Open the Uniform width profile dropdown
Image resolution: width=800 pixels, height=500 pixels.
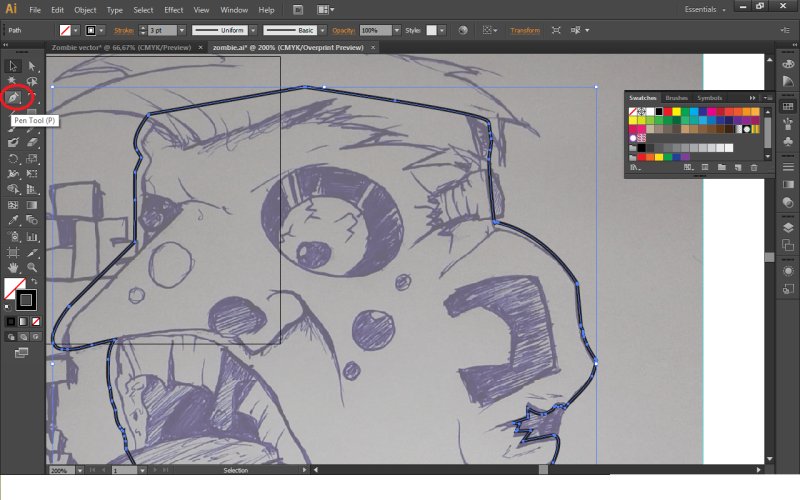coord(253,31)
